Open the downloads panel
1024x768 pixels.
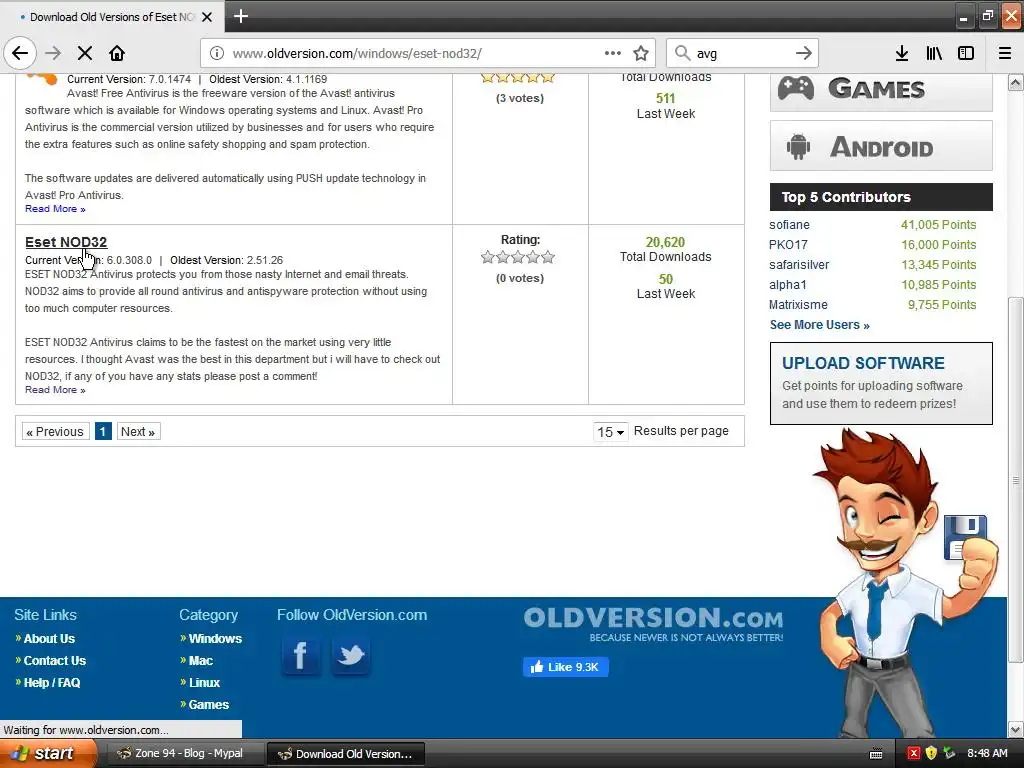click(902, 54)
